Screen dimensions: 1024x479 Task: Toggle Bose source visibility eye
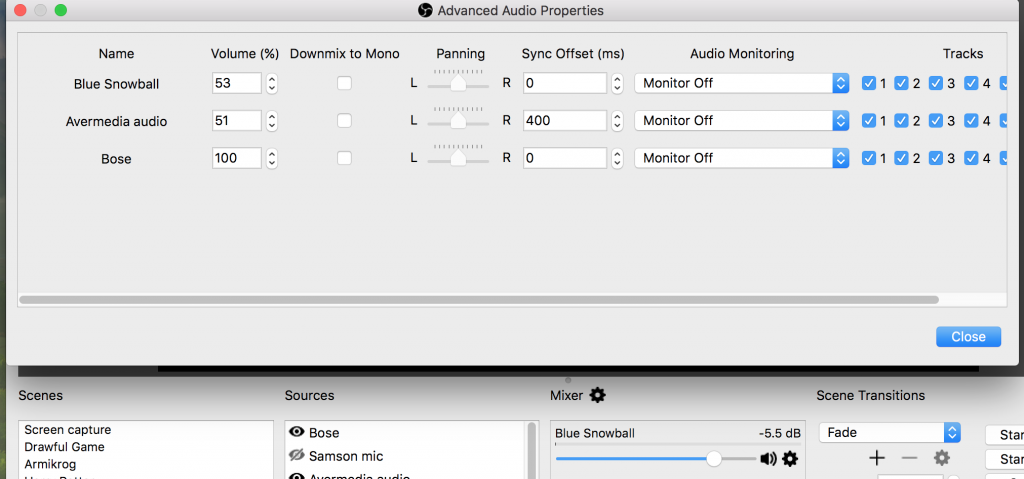coord(297,432)
